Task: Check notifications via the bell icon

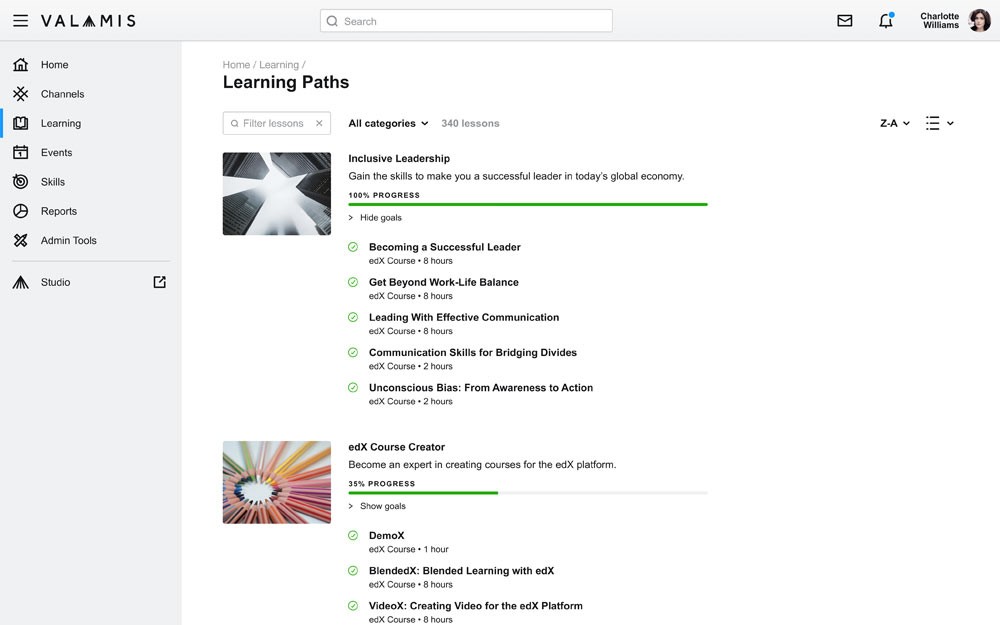Action: point(884,19)
